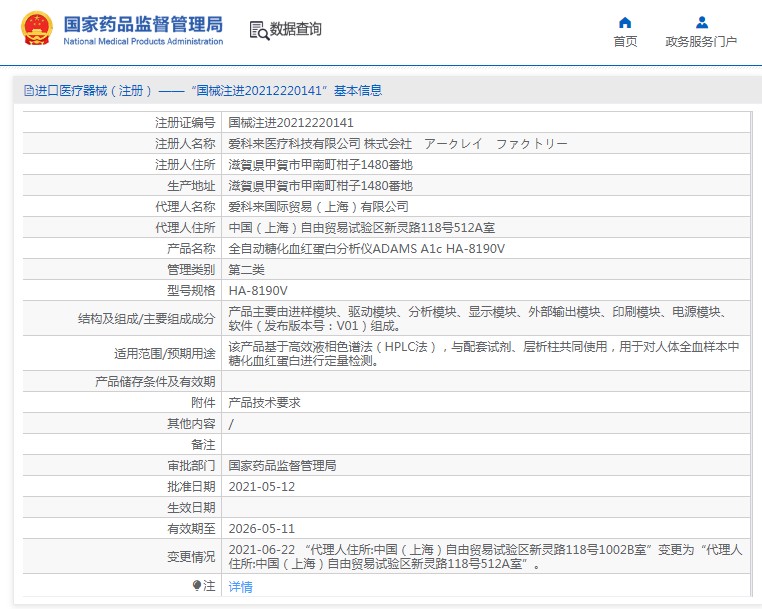
Task: Click the bulb icon beside 注
Action: (196, 585)
